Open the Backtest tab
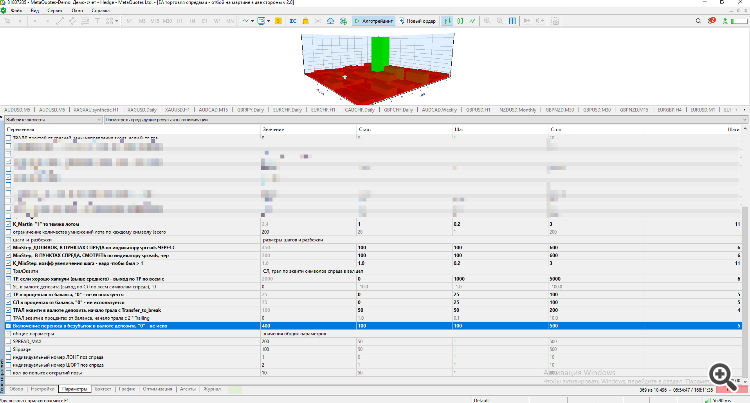 [103, 390]
